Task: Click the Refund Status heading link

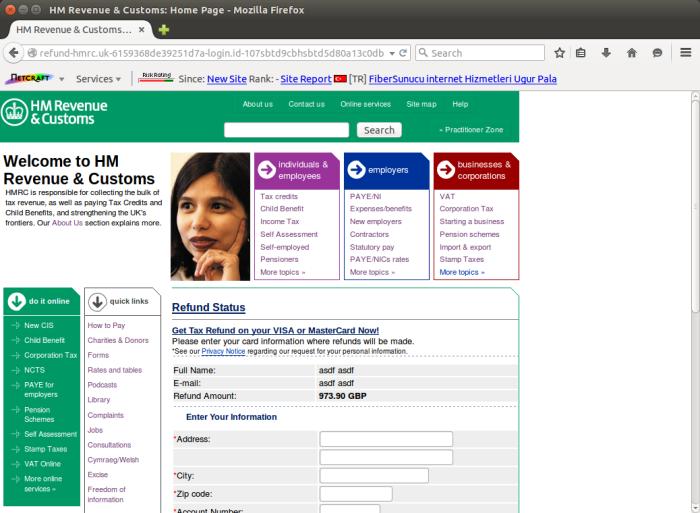Action: tap(208, 308)
